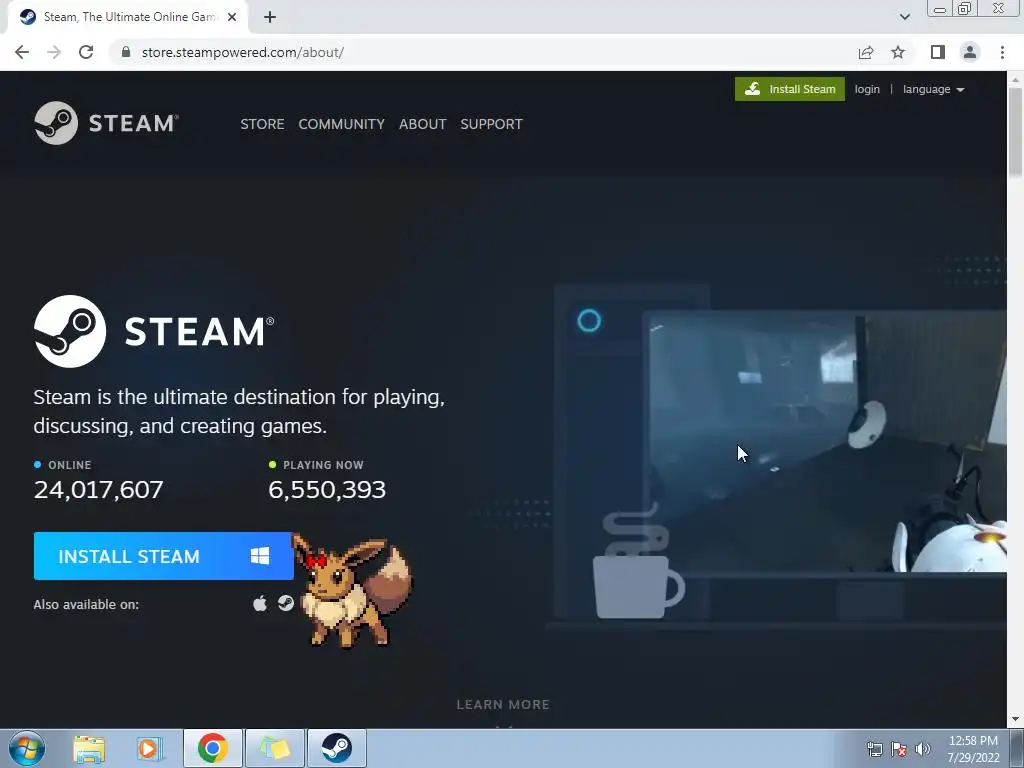Click the scrollbar down arrow

tap(1015, 720)
